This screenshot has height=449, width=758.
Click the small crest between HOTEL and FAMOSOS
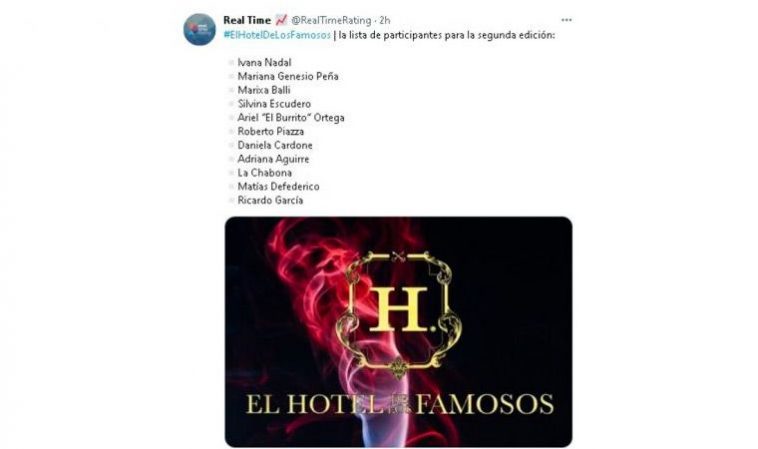click(x=399, y=403)
